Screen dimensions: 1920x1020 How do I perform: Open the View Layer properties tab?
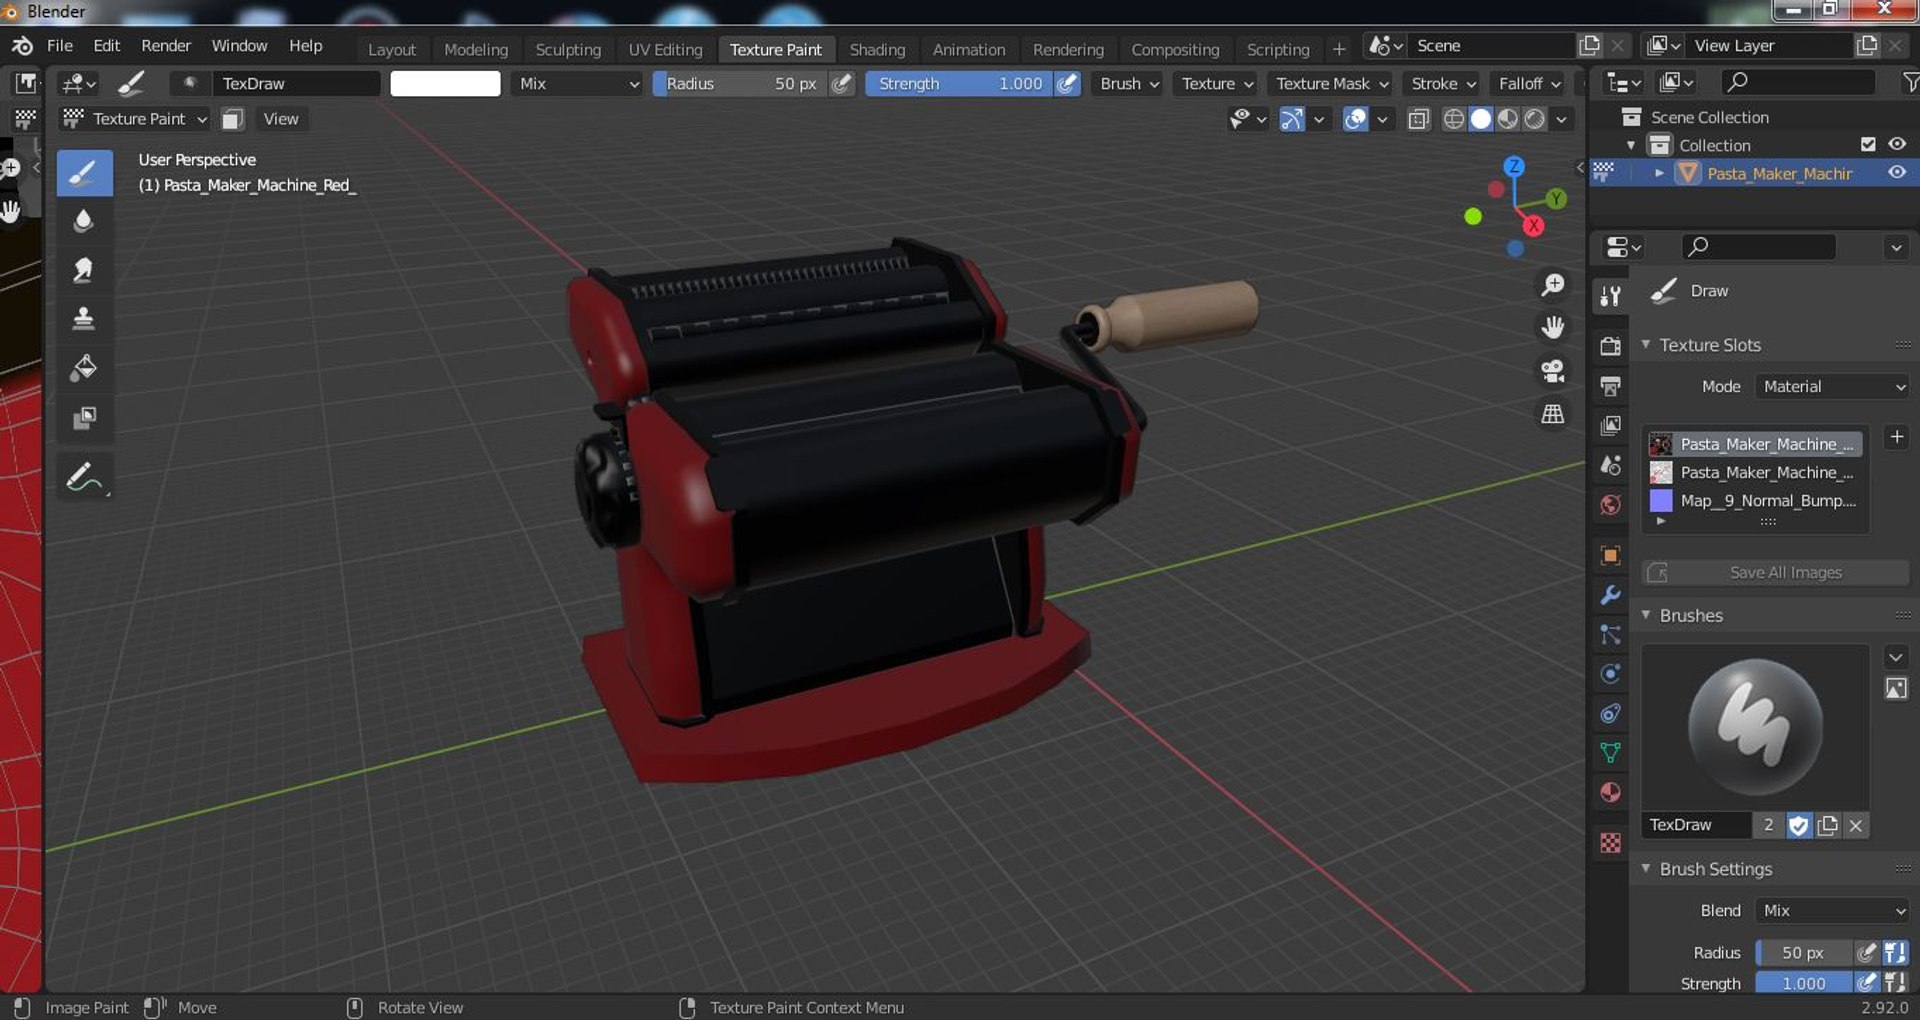click(1610, 426)
